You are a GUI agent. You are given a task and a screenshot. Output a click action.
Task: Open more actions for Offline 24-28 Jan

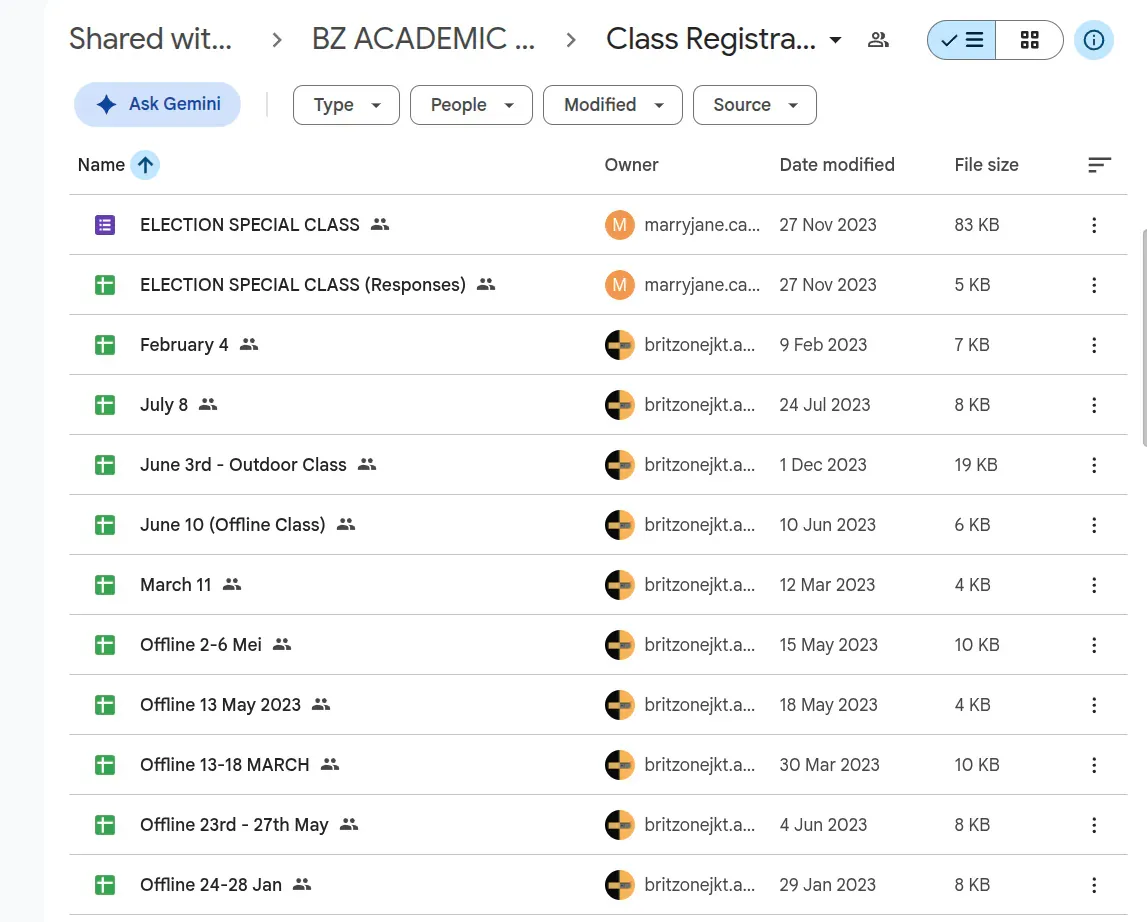[1094, 885]
